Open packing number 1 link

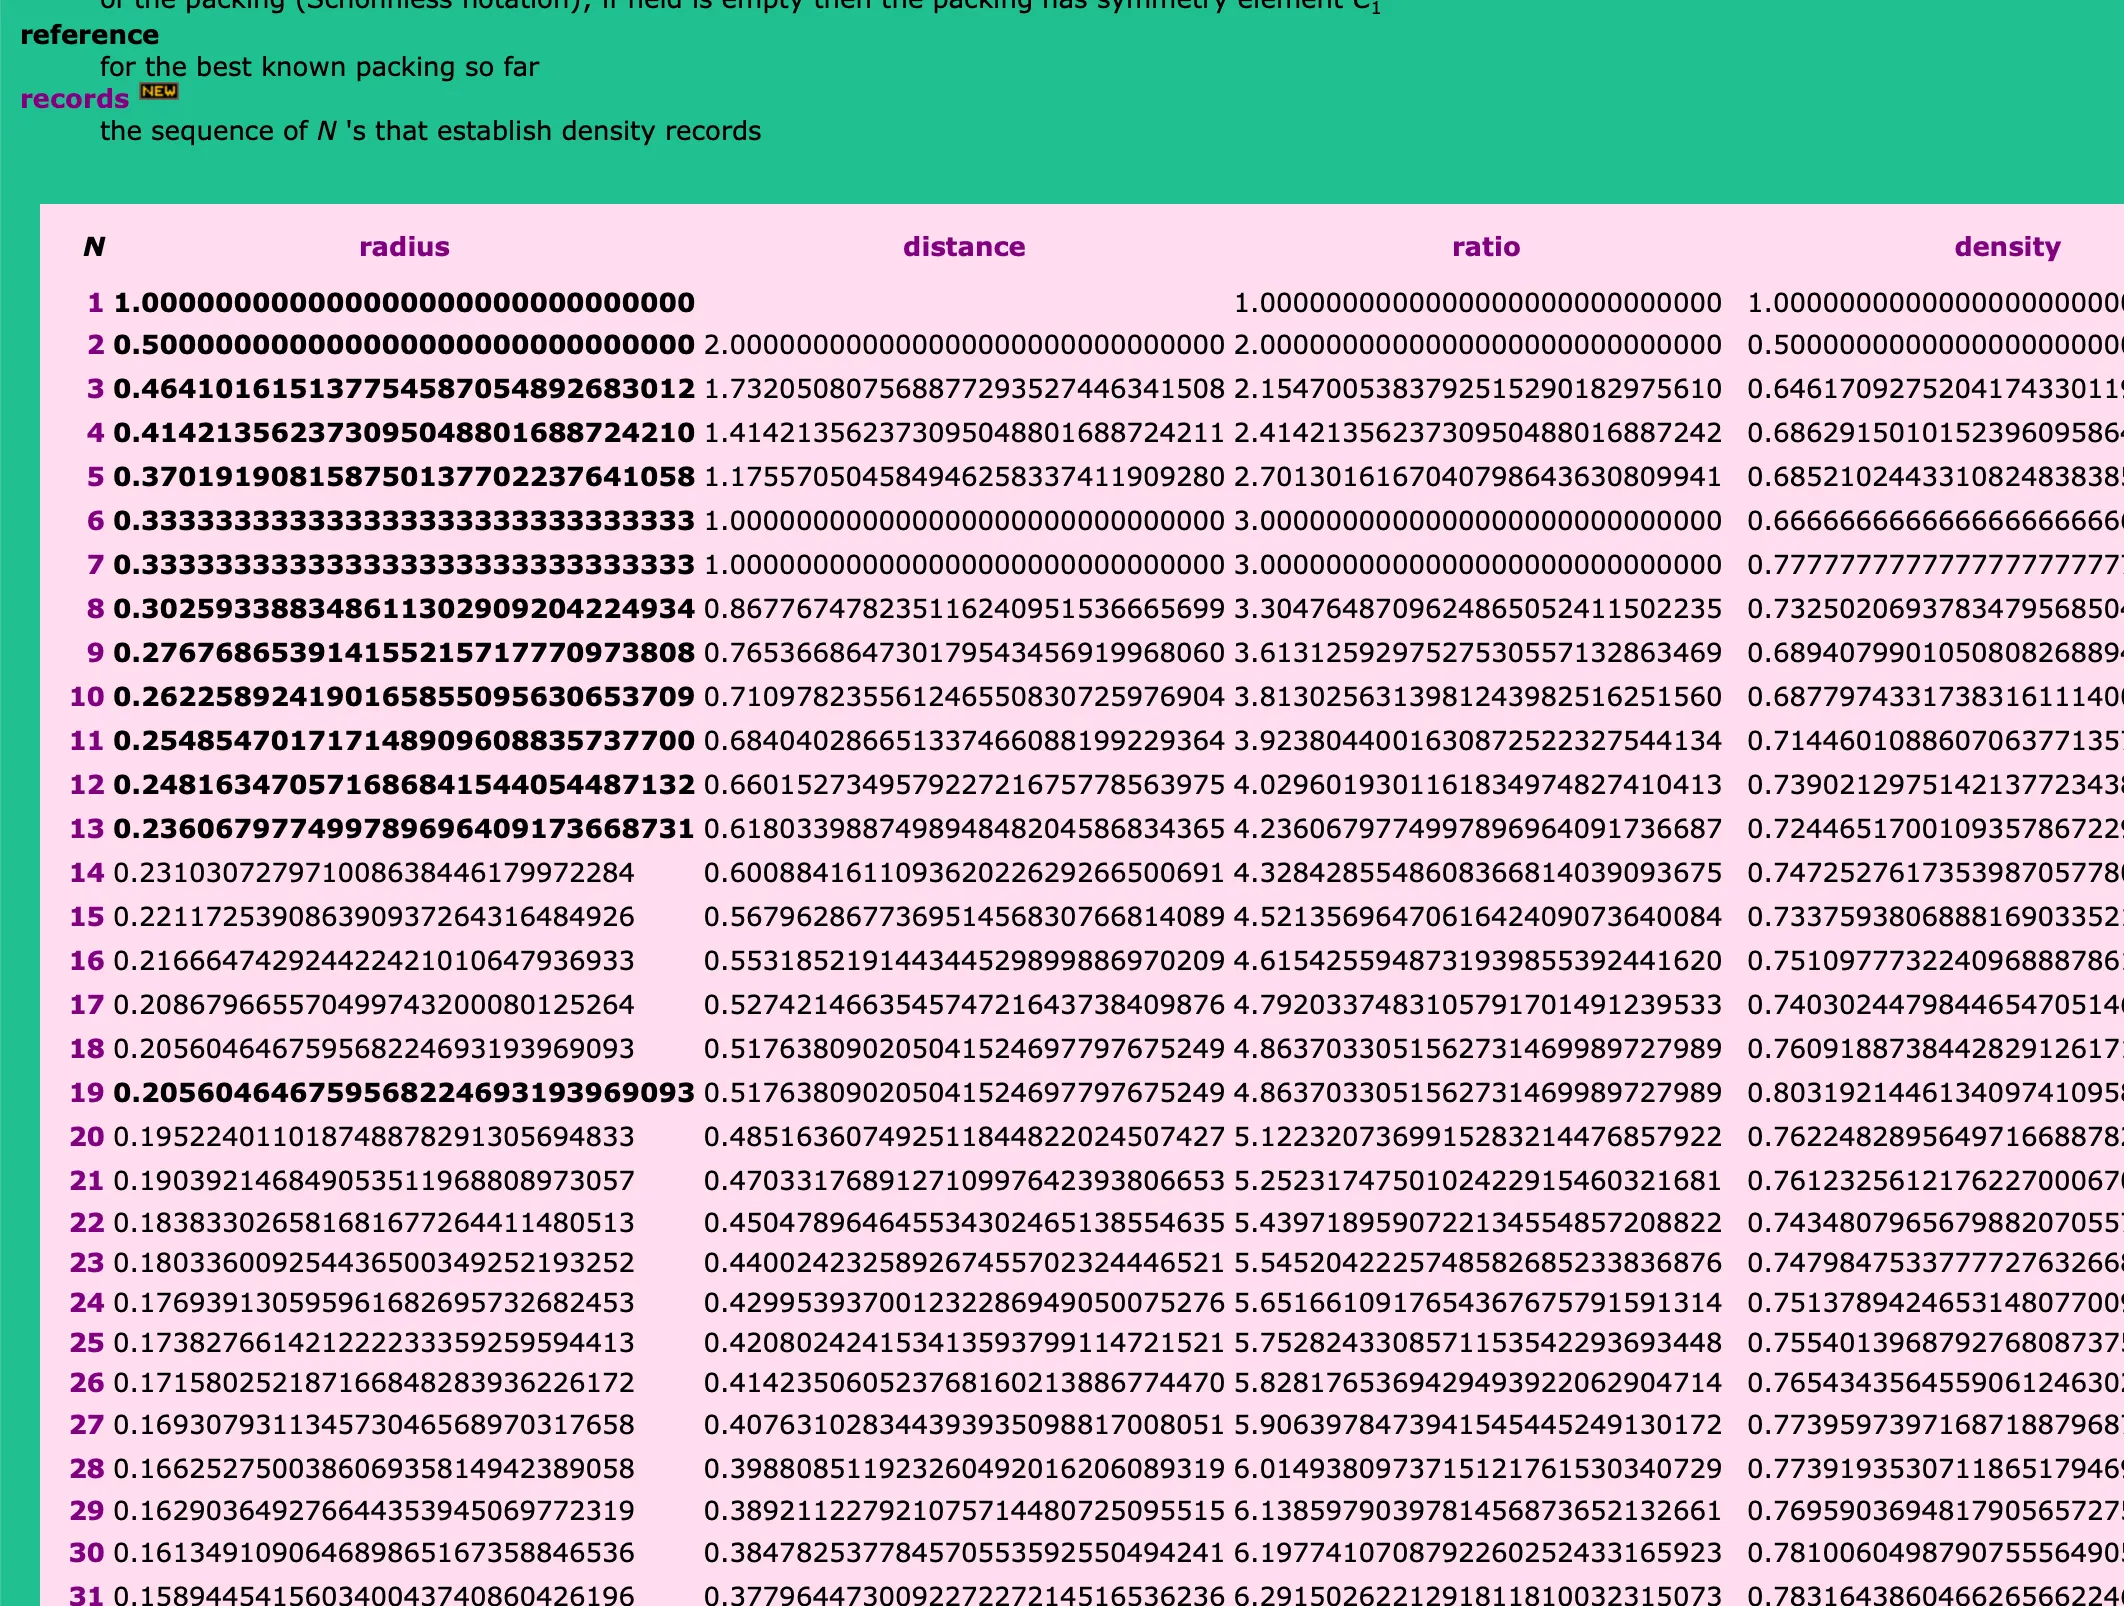(x=96, y=303)
